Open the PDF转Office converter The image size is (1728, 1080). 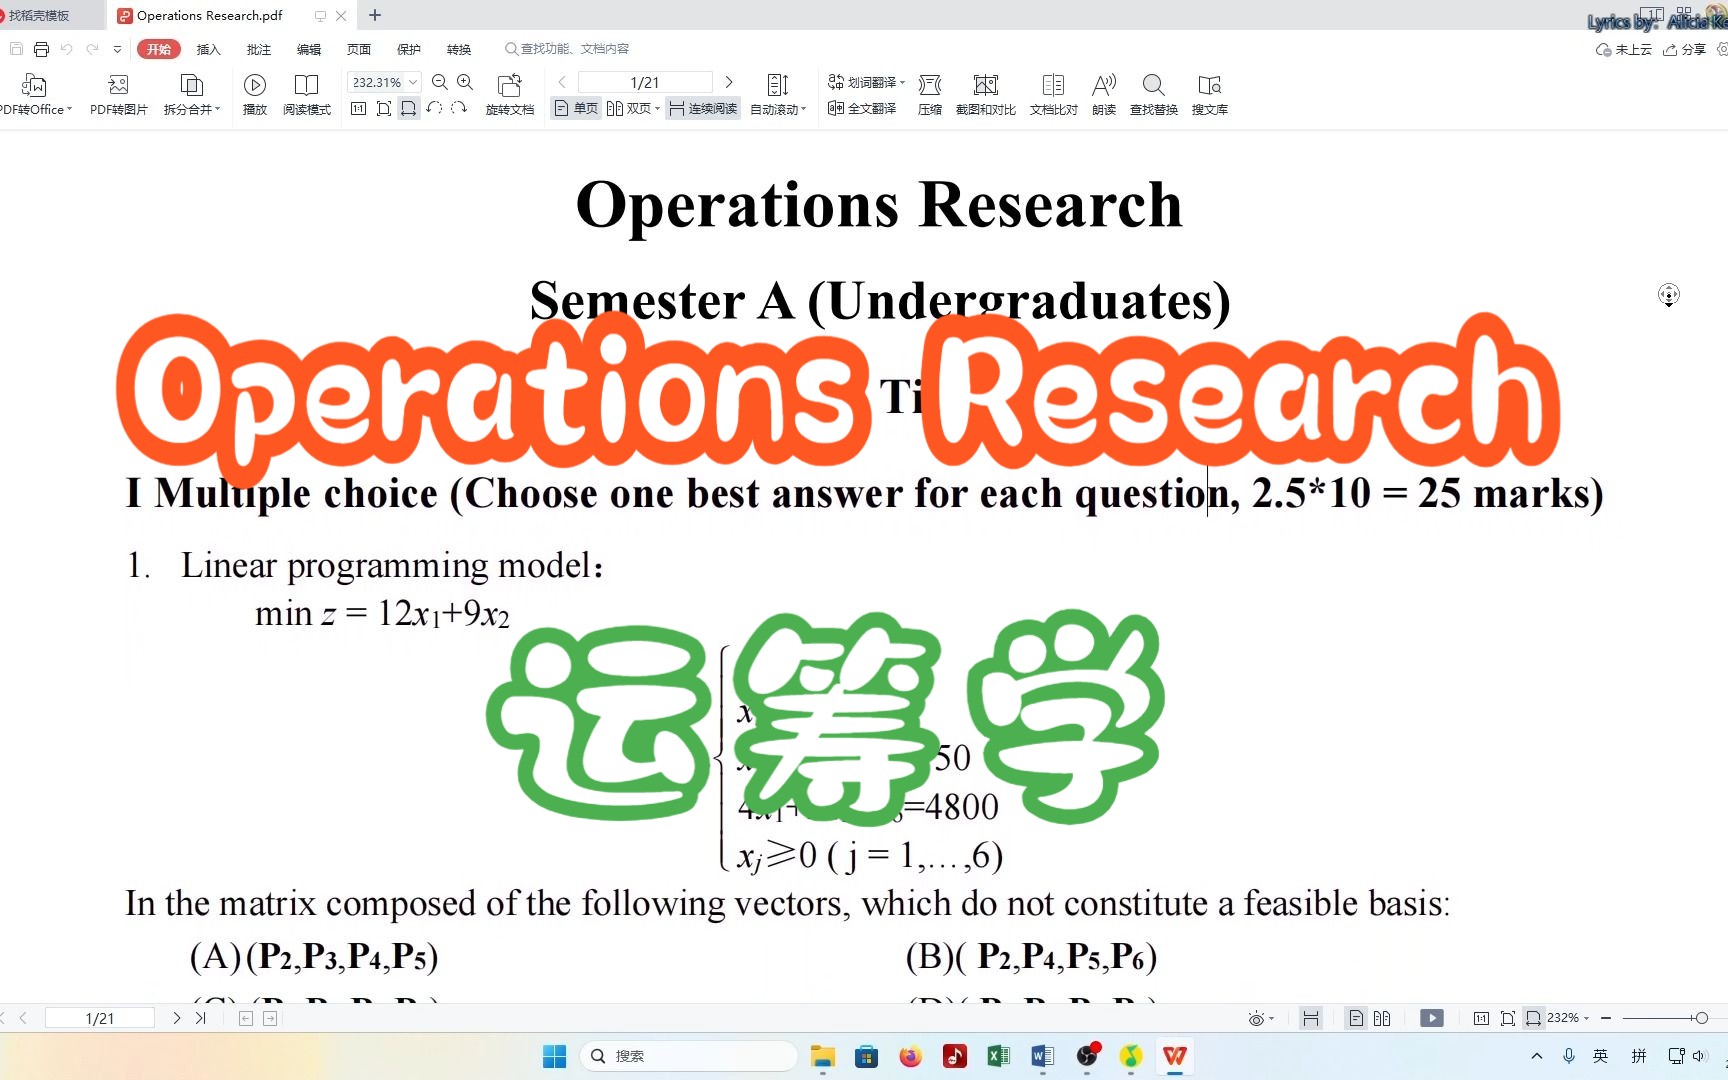click(34, 95)
